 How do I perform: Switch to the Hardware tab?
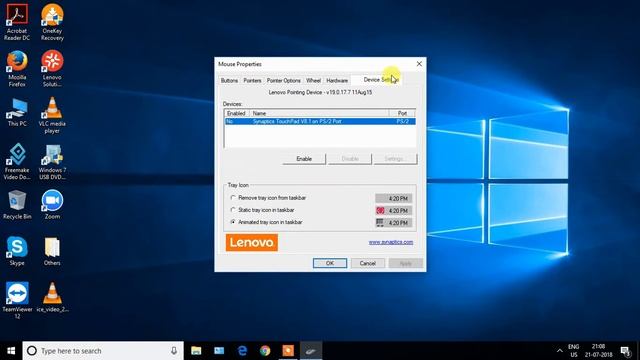(337, 80)
